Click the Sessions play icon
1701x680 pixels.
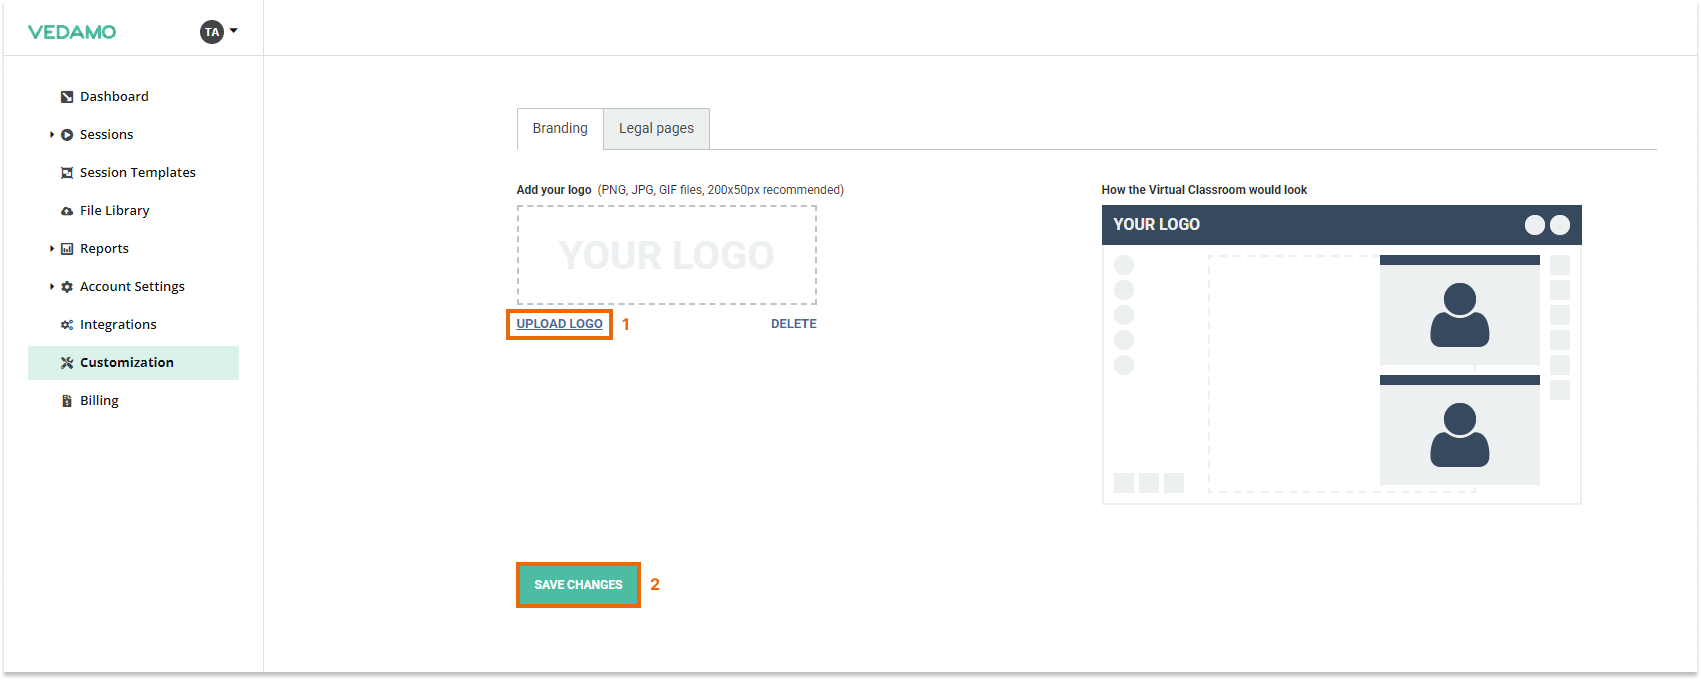tap(67, 135)
